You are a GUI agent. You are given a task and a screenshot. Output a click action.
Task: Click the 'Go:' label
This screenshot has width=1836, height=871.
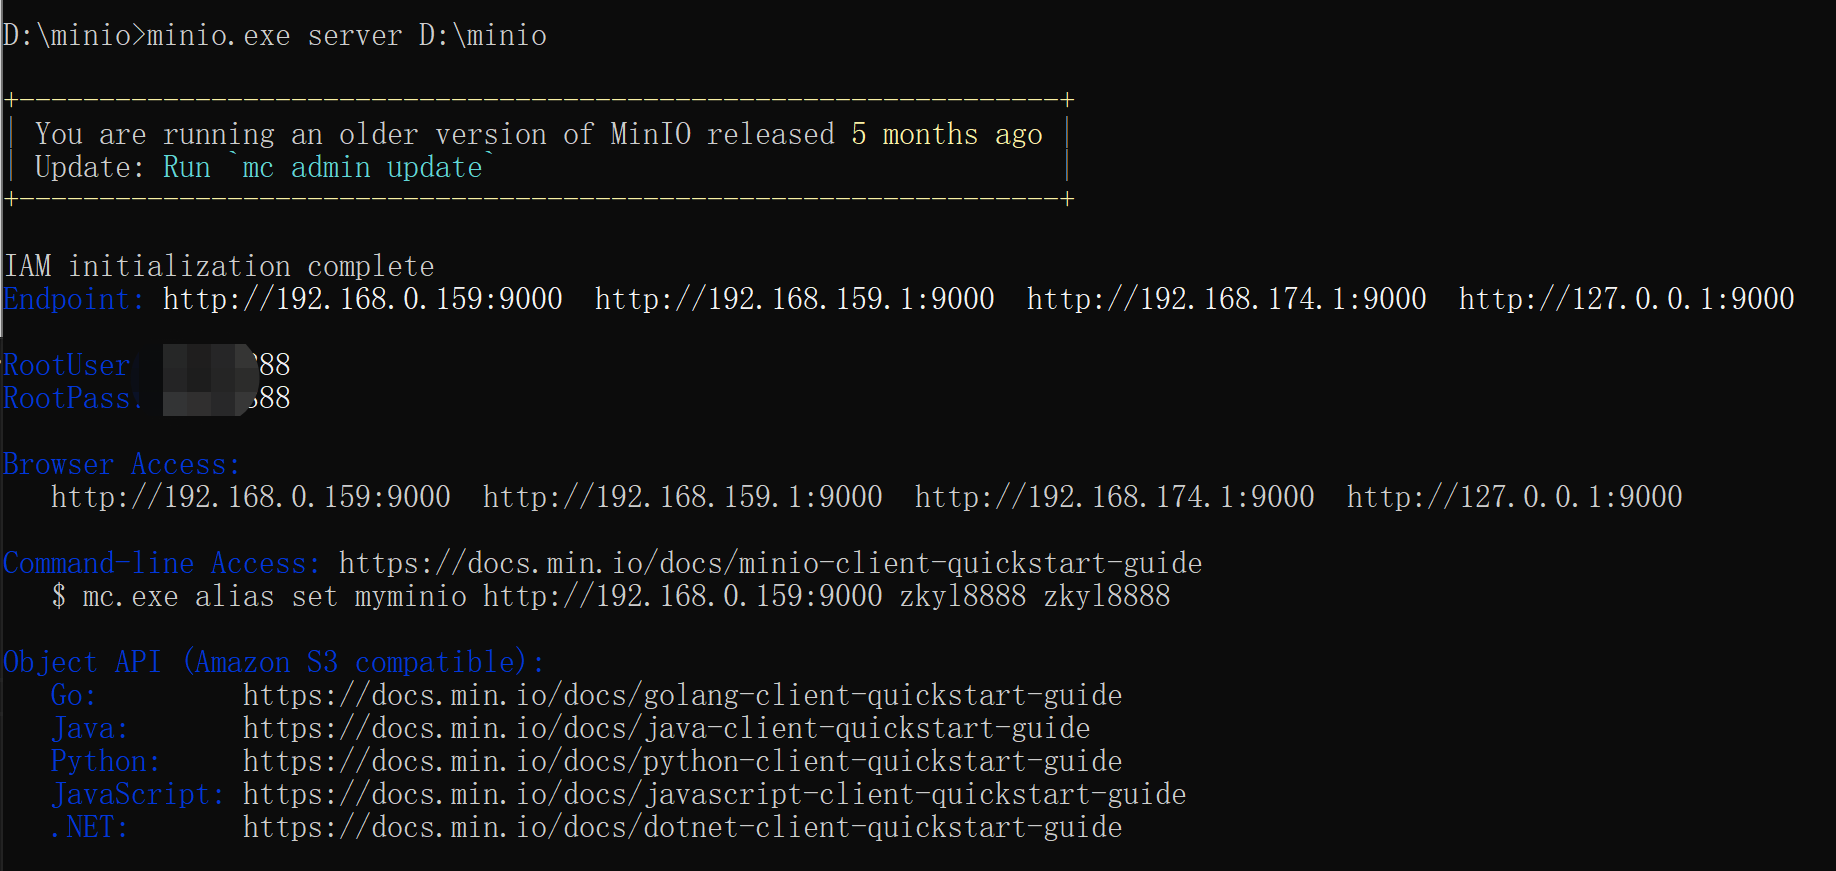tap(74, 695)
